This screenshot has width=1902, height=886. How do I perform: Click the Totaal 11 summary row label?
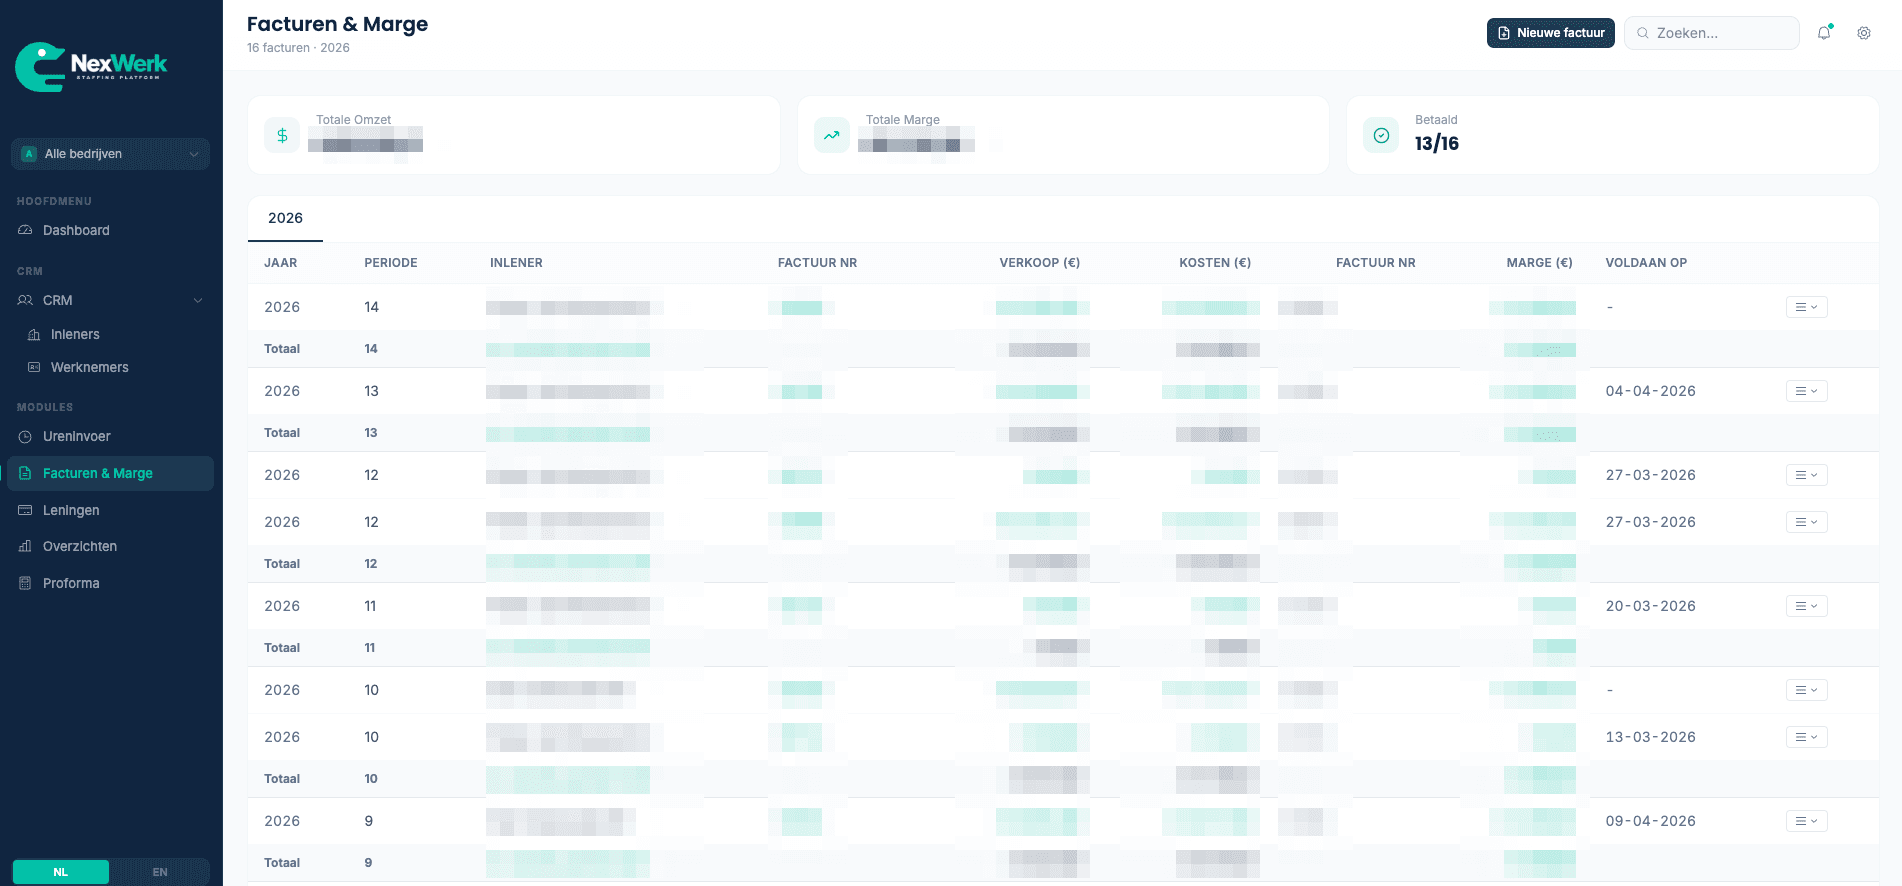pos(282,648)
